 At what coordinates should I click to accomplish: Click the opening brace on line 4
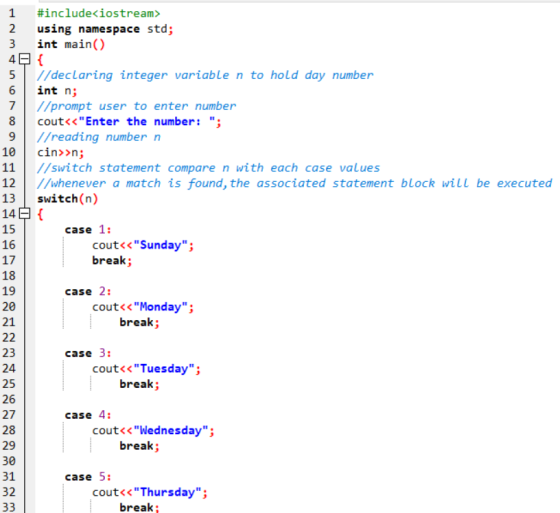coord(40,60)
